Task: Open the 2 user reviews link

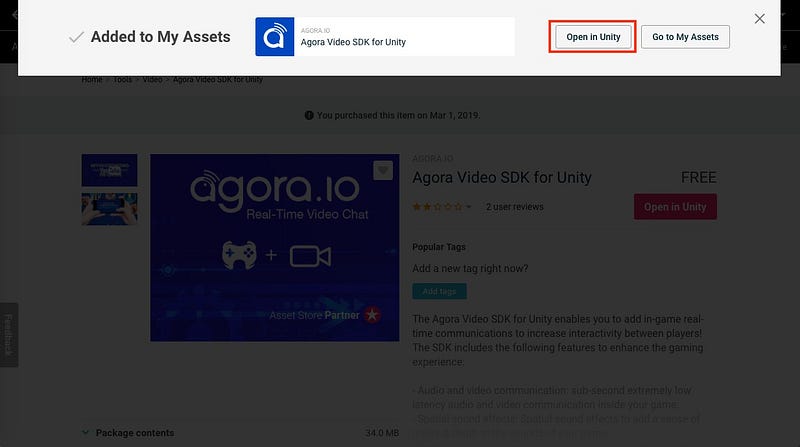Action: coord(514,207)
